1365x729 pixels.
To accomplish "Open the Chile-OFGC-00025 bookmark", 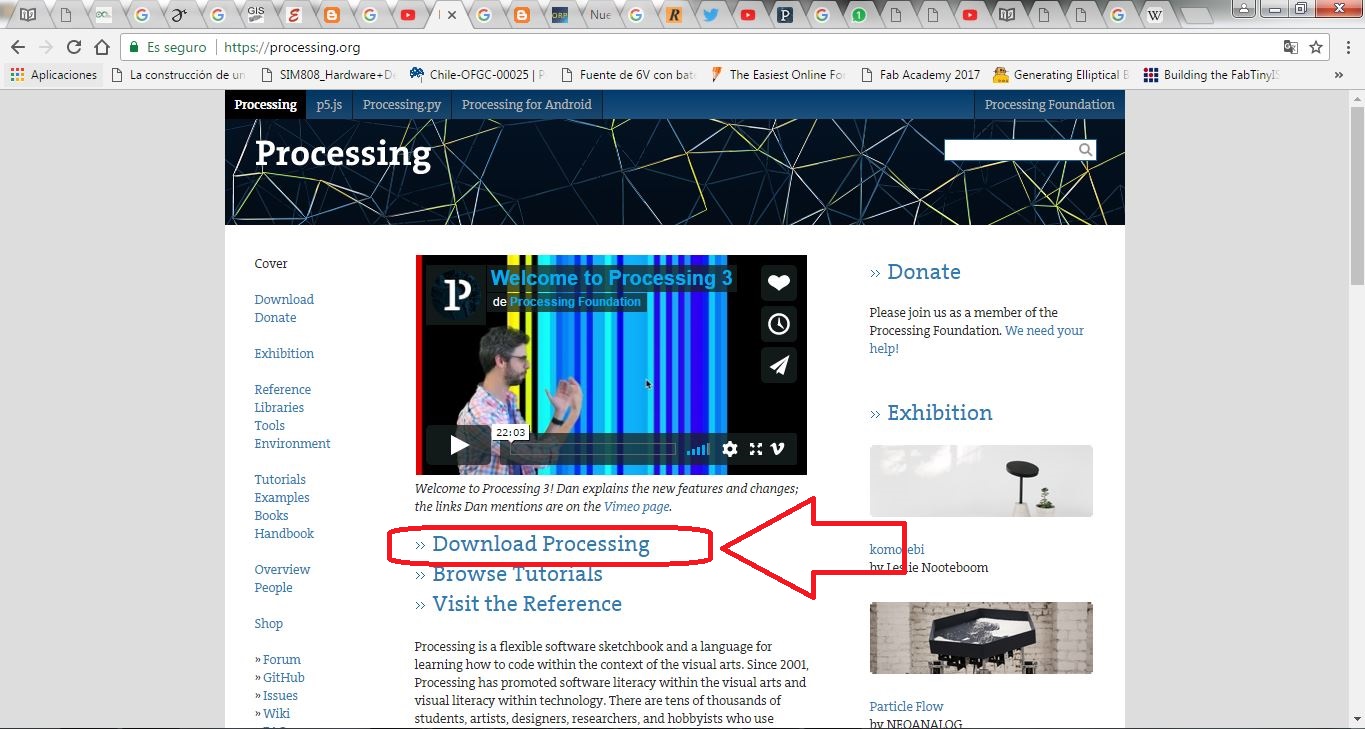I will coord(478,75).
